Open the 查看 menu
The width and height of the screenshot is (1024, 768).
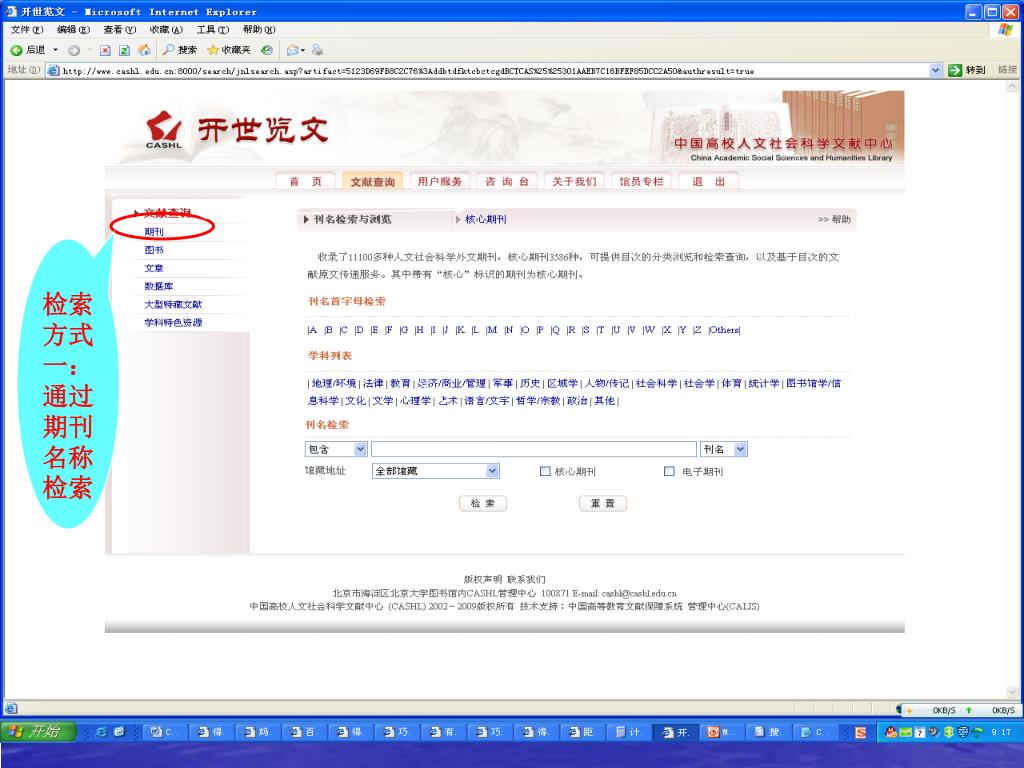[x=120, y=29]
